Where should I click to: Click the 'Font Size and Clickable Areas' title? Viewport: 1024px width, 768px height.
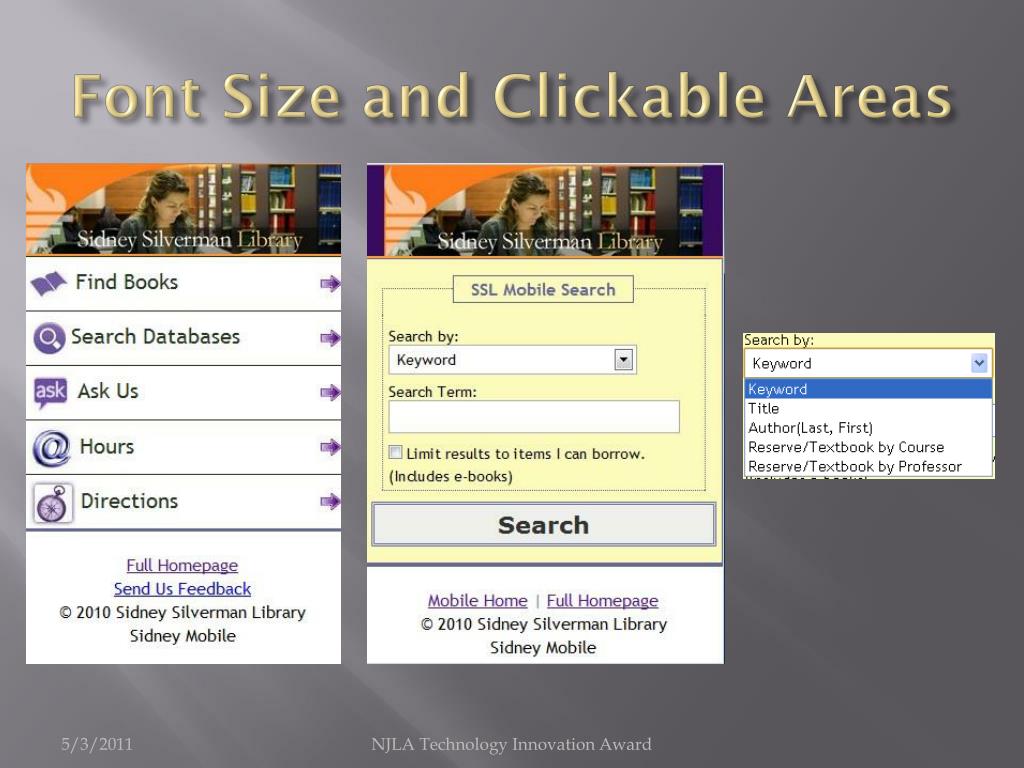point(512,96)
